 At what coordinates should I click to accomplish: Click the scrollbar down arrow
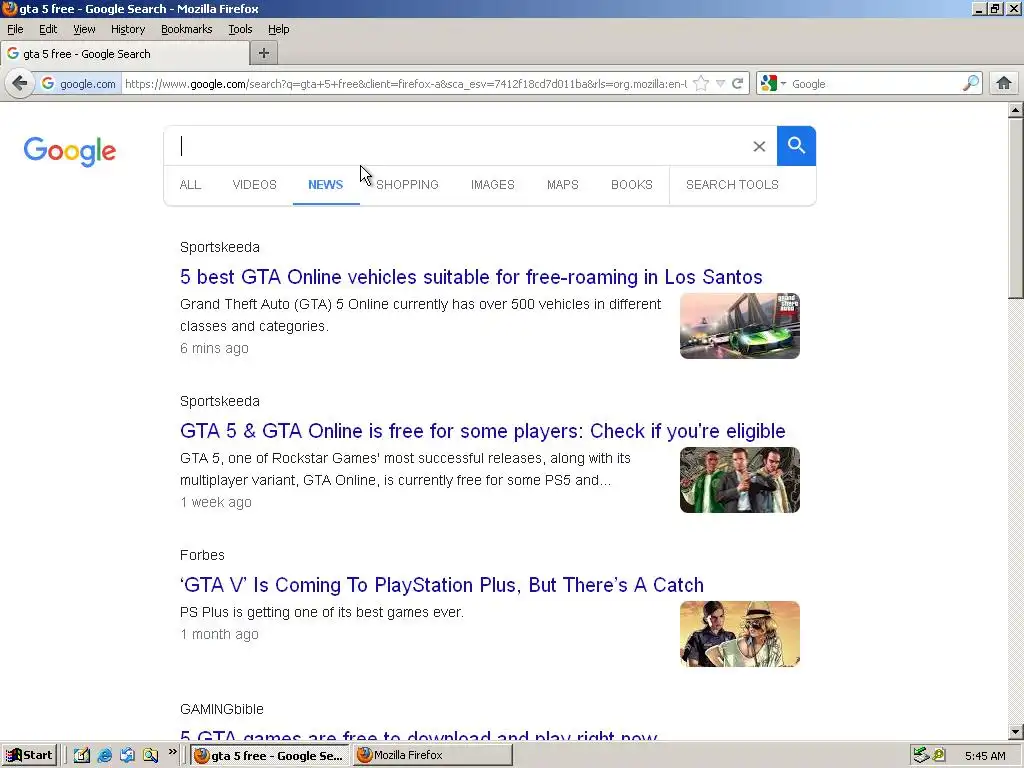(1016, 732)
